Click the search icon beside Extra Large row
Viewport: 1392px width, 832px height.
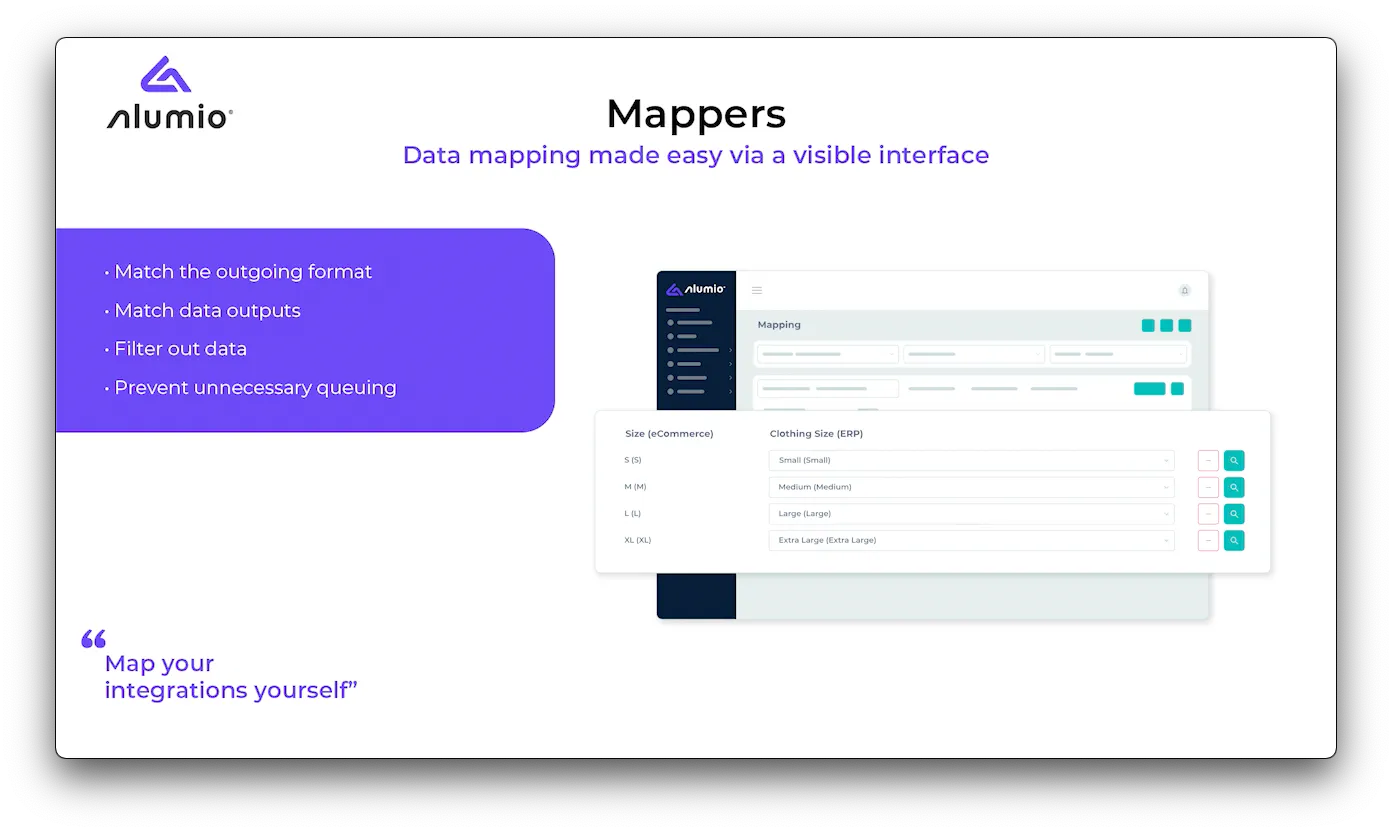coord(1234,540)
